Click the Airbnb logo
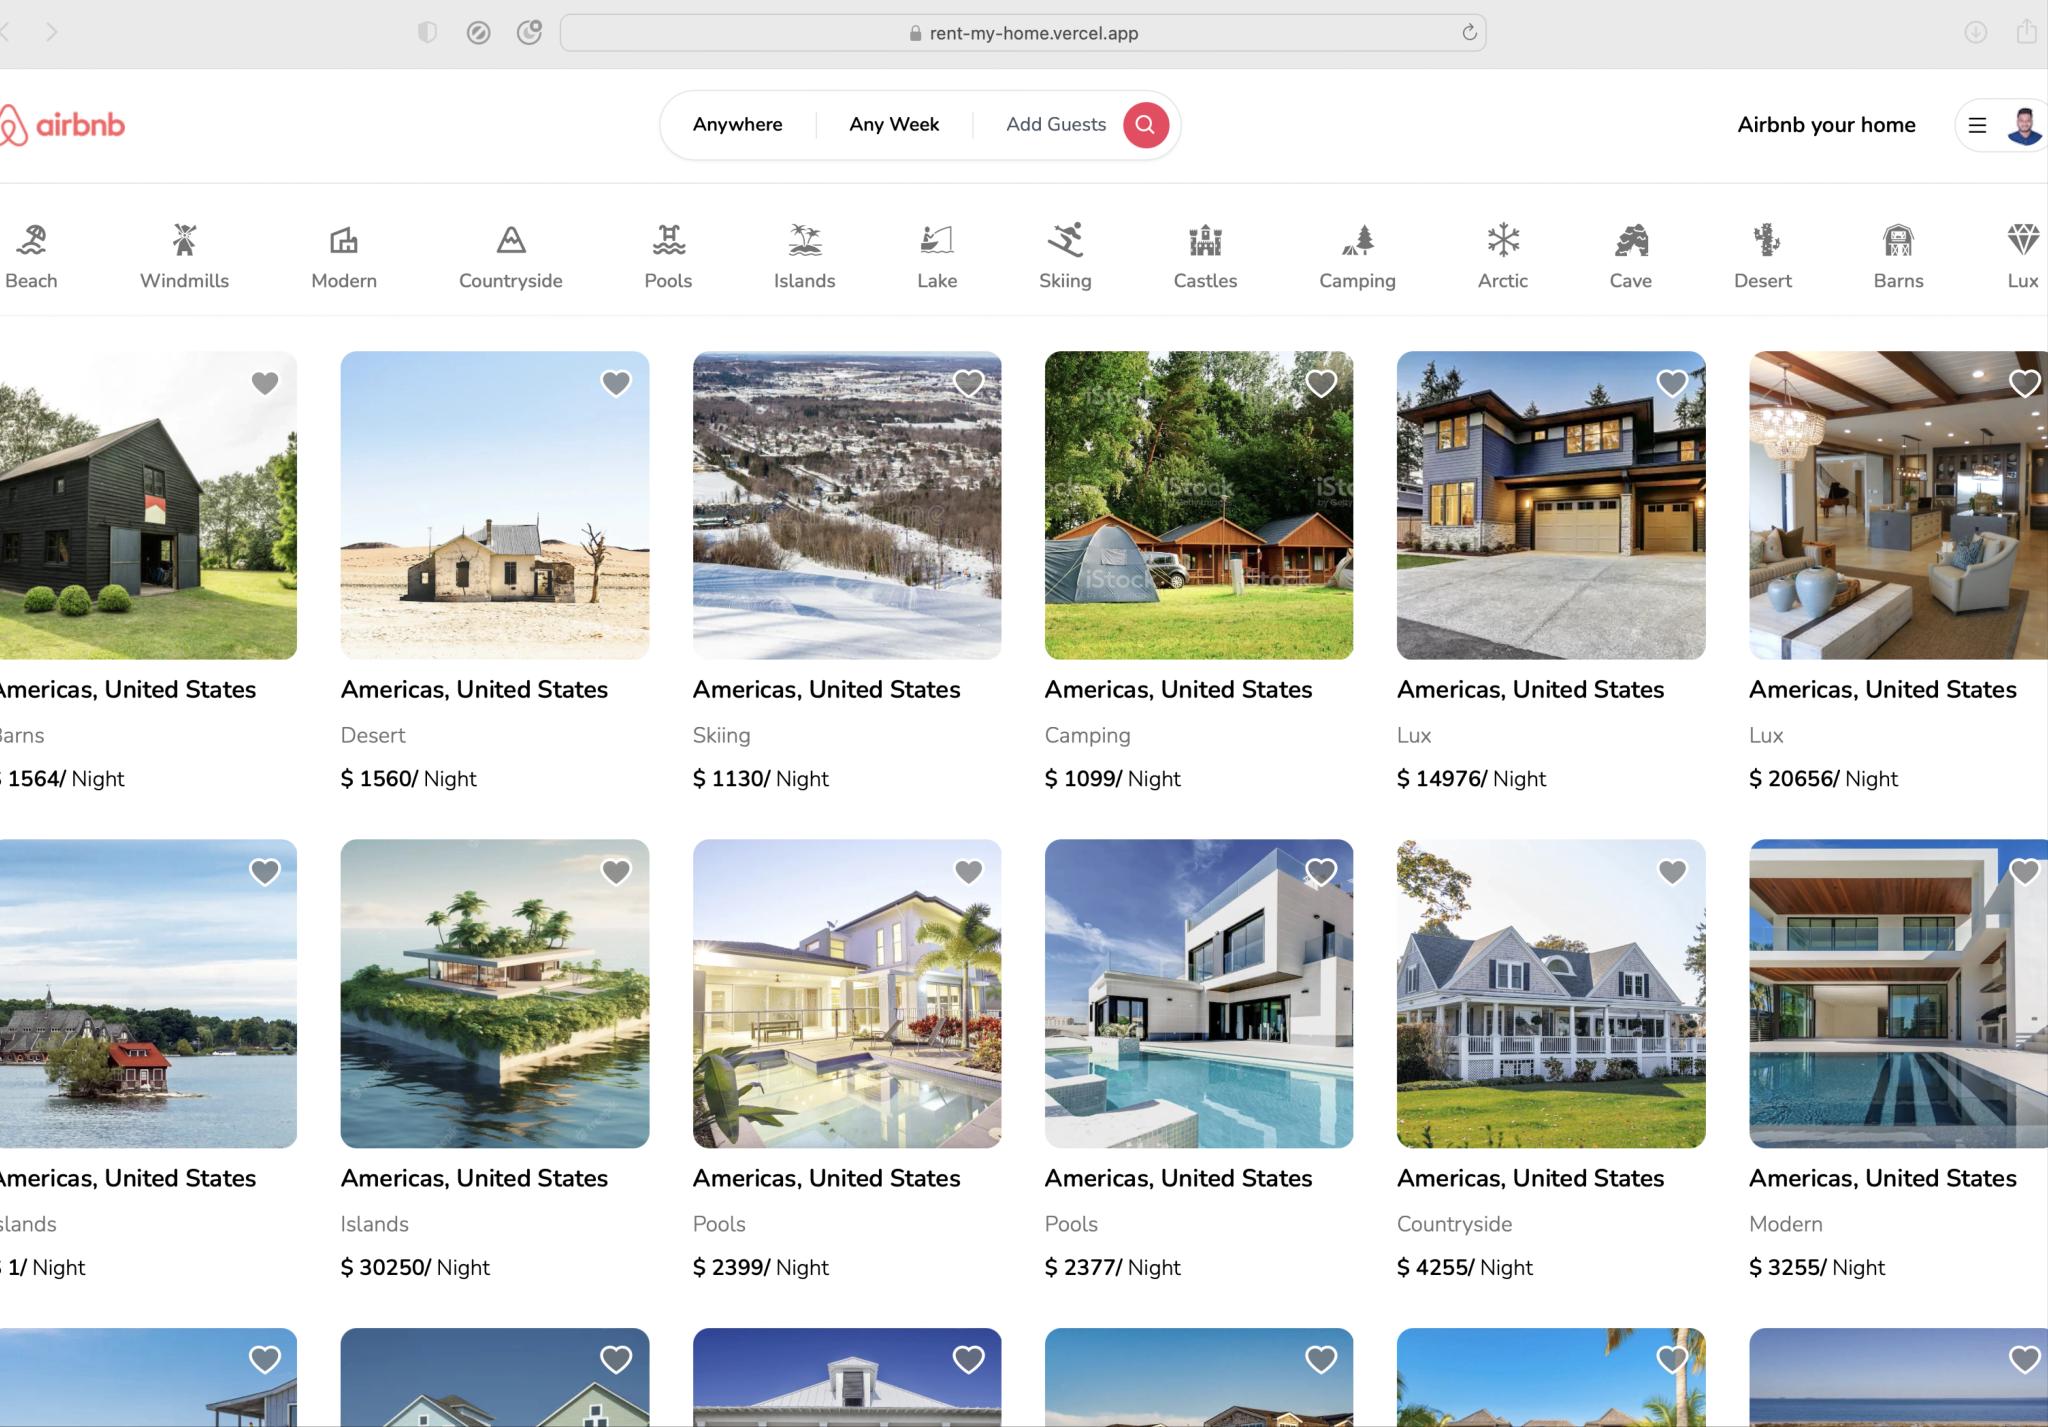This screenshot has width=2048, height=1427. tap(62, 125)
